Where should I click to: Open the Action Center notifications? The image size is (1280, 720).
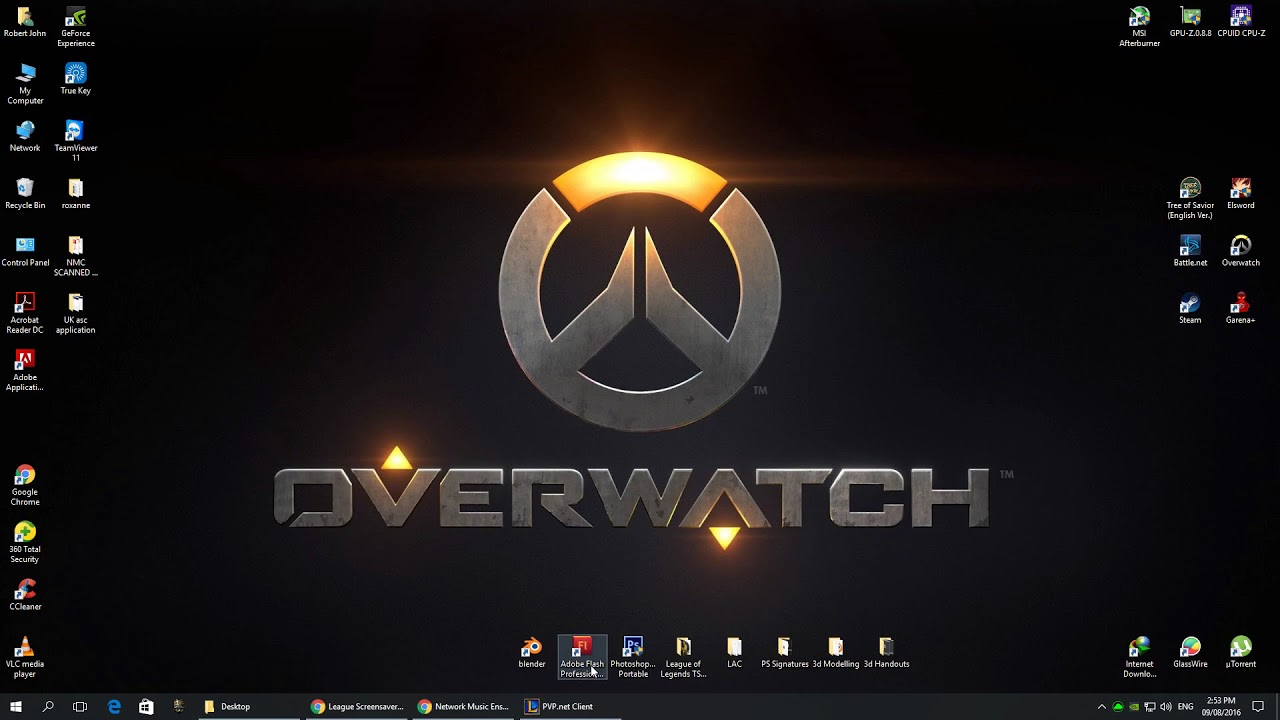[x=1258, y=706]
